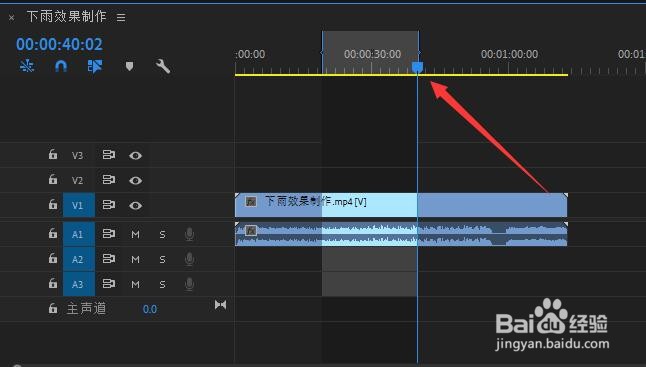Toggle sync lock on V3
646x367 pixels.
tap(109, 155)
